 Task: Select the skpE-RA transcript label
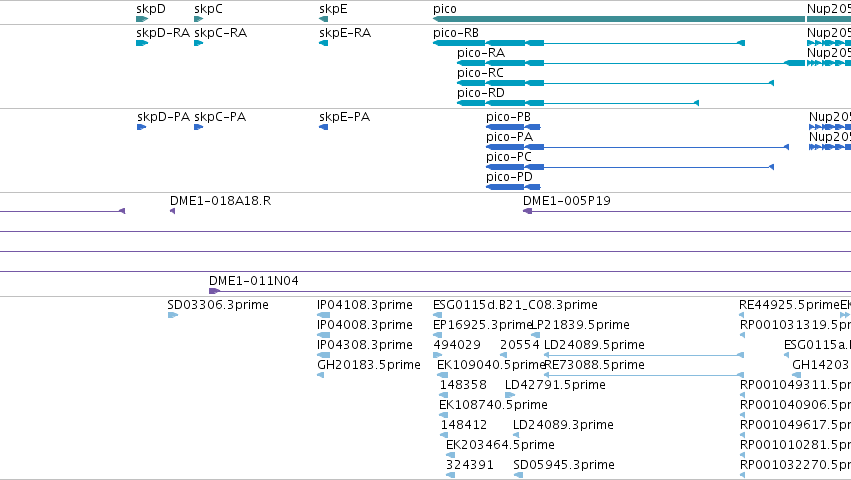pyautogui.click(x=345, y=33)
